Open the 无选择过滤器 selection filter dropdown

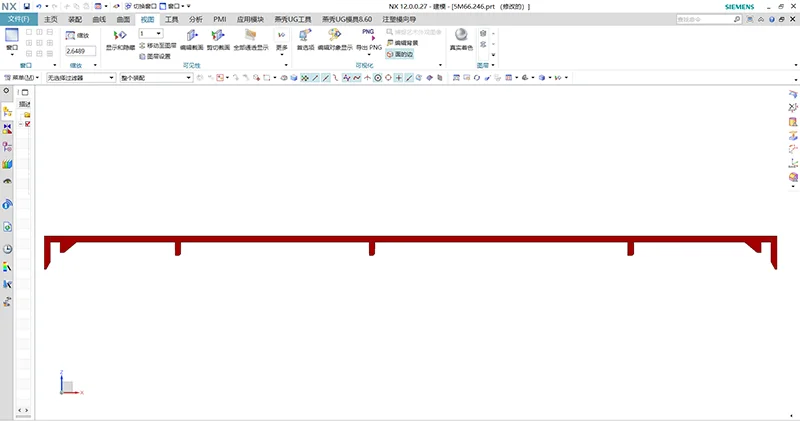[x=80, y=77]
